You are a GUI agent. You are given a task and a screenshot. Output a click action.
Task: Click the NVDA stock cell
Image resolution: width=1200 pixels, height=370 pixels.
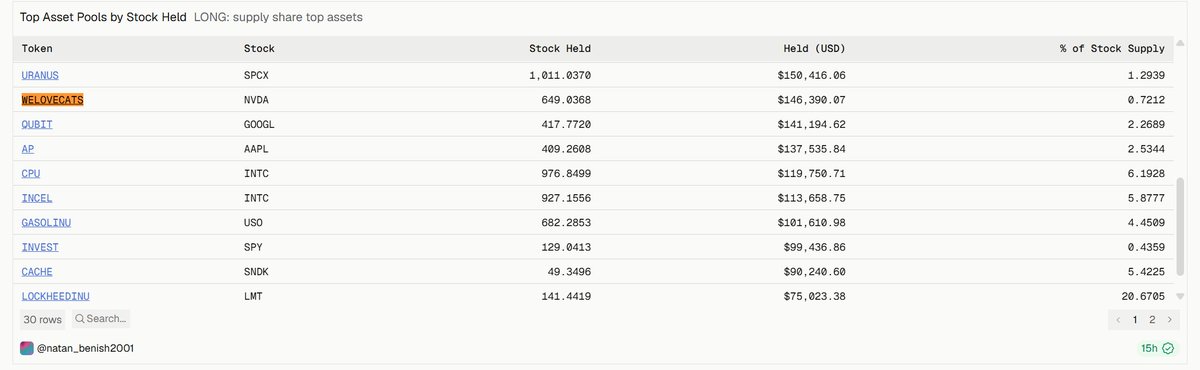(x=256, y=100)
